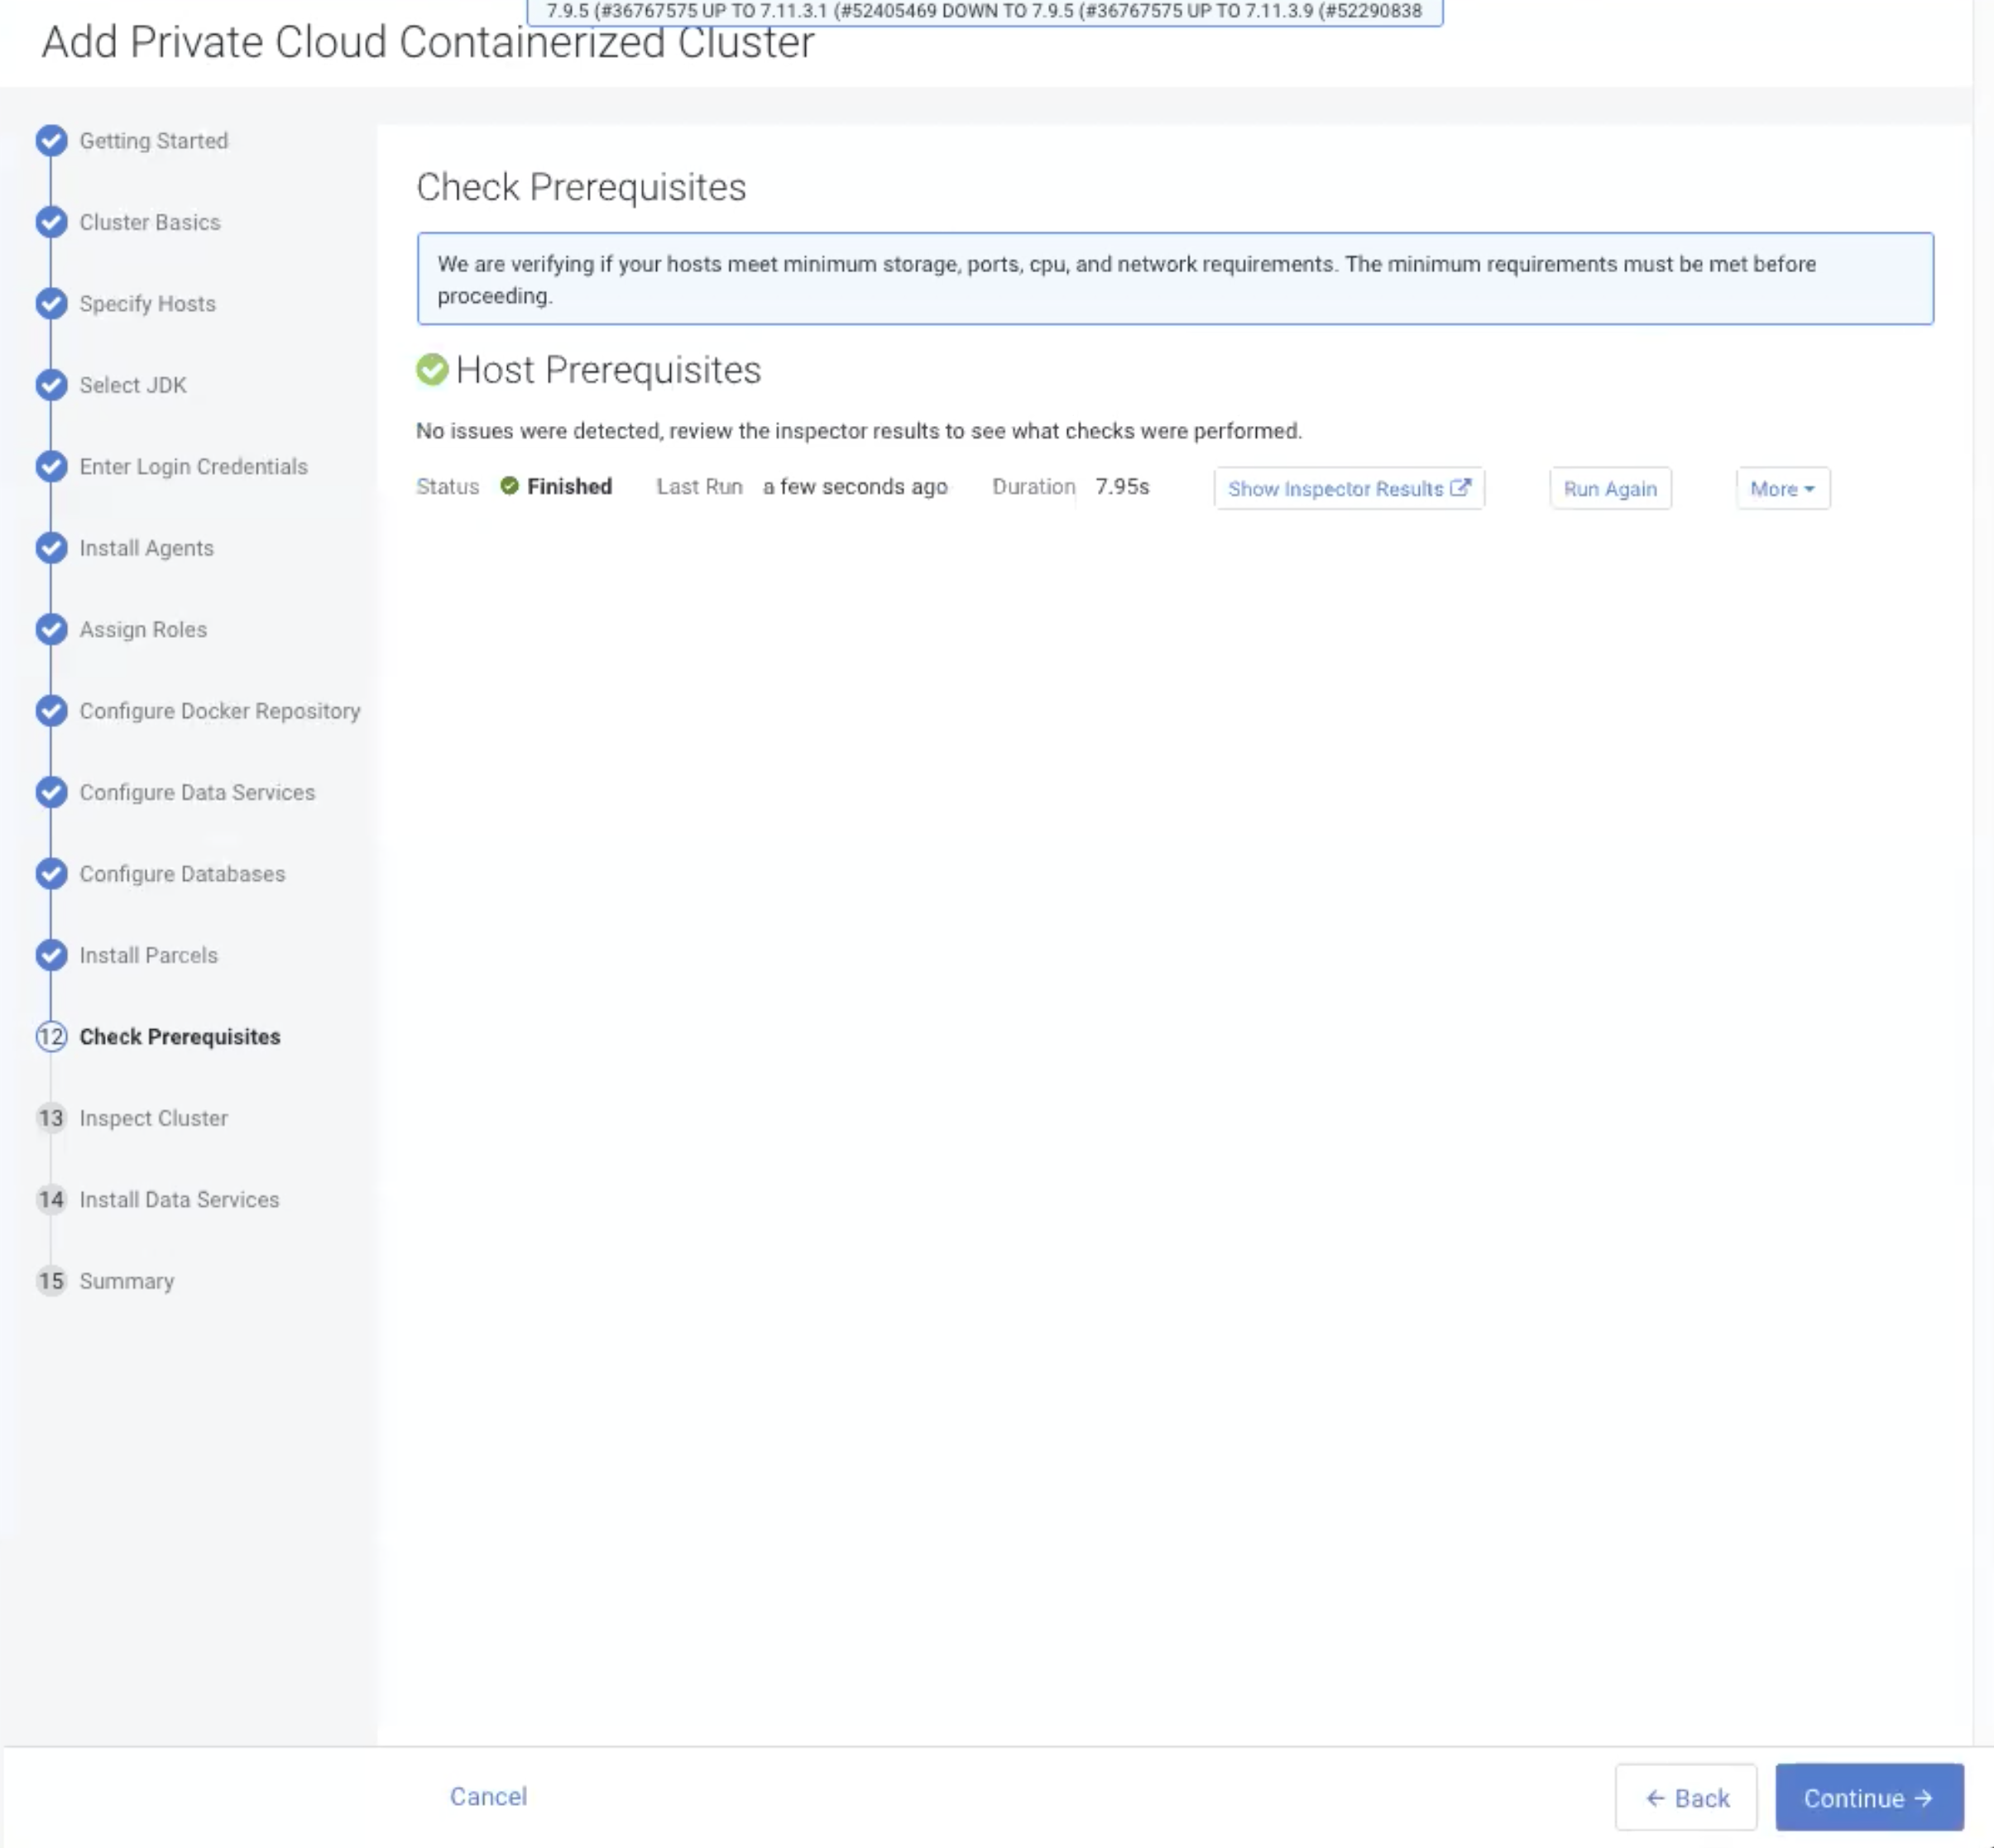
Task: Open Show Inspector Results
Action: coord(1349,489)
